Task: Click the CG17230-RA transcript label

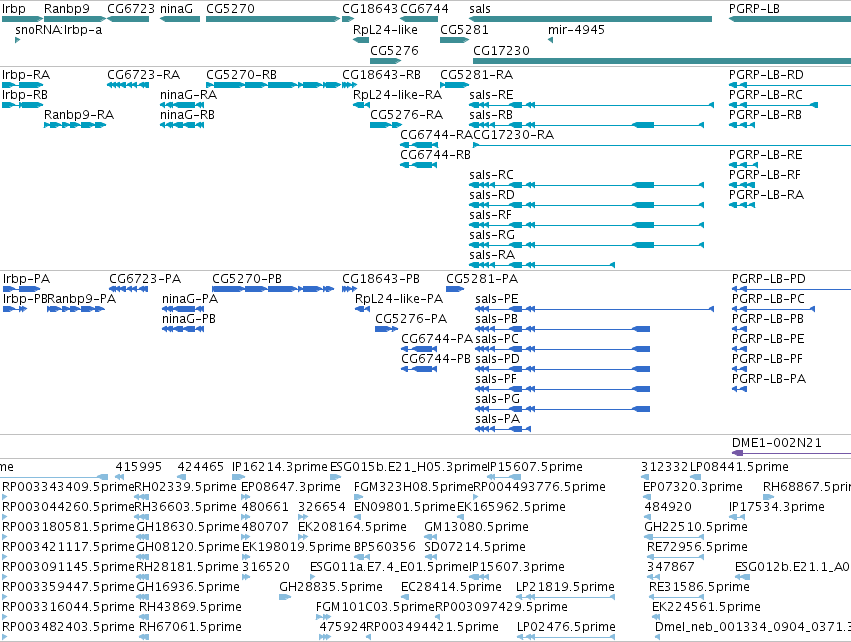Action: (513, 135)
